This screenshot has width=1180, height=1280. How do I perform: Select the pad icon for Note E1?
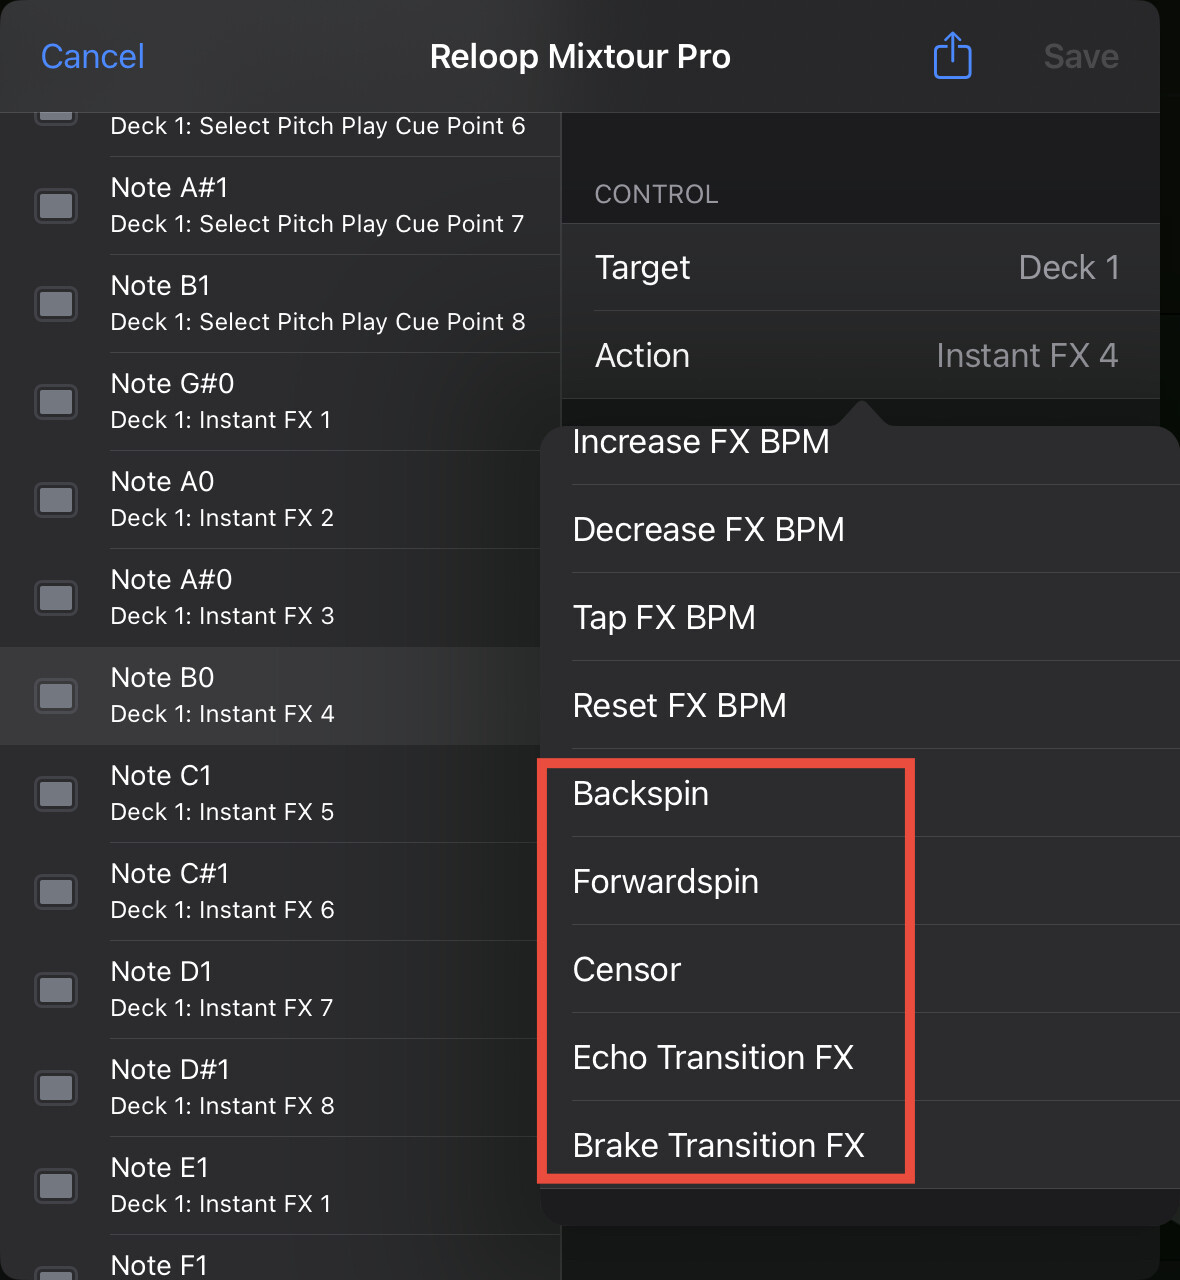tap(56, 1186)
